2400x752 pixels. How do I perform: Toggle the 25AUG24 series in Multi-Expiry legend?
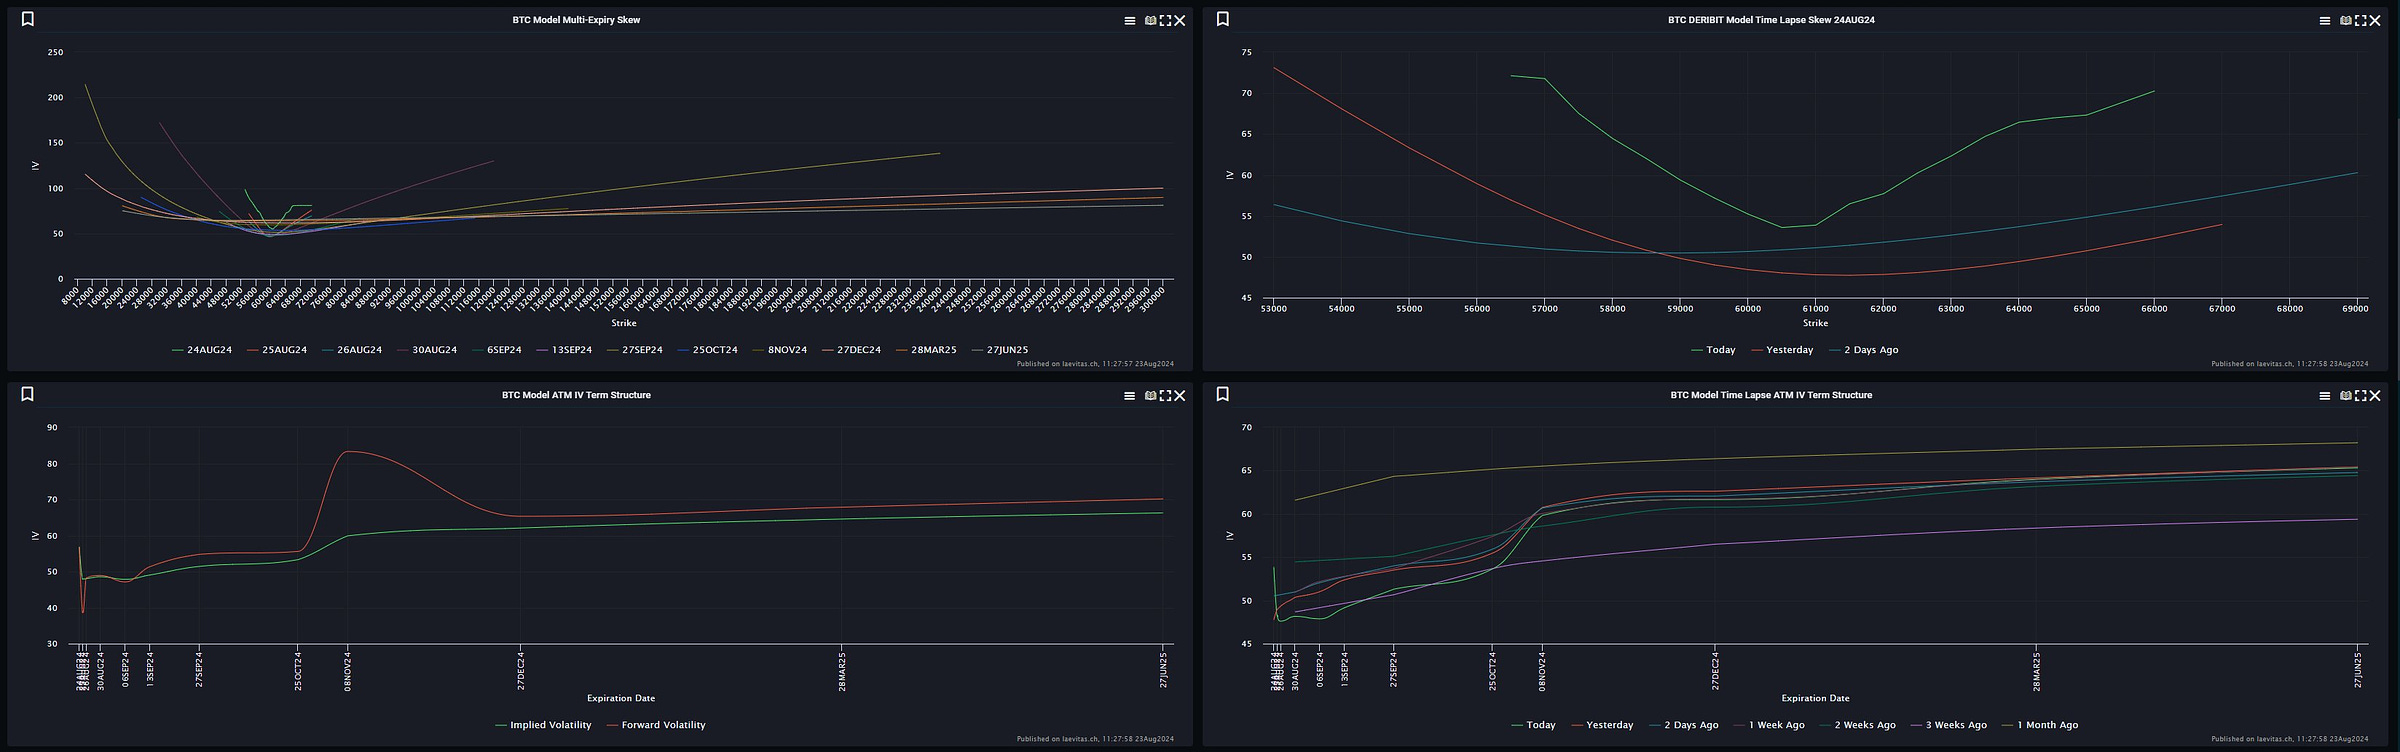[x=277, y=350]
